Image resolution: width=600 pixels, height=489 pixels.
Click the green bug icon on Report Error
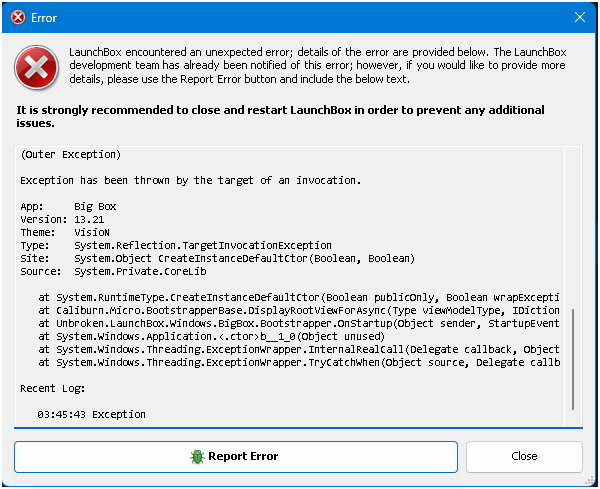197,456
